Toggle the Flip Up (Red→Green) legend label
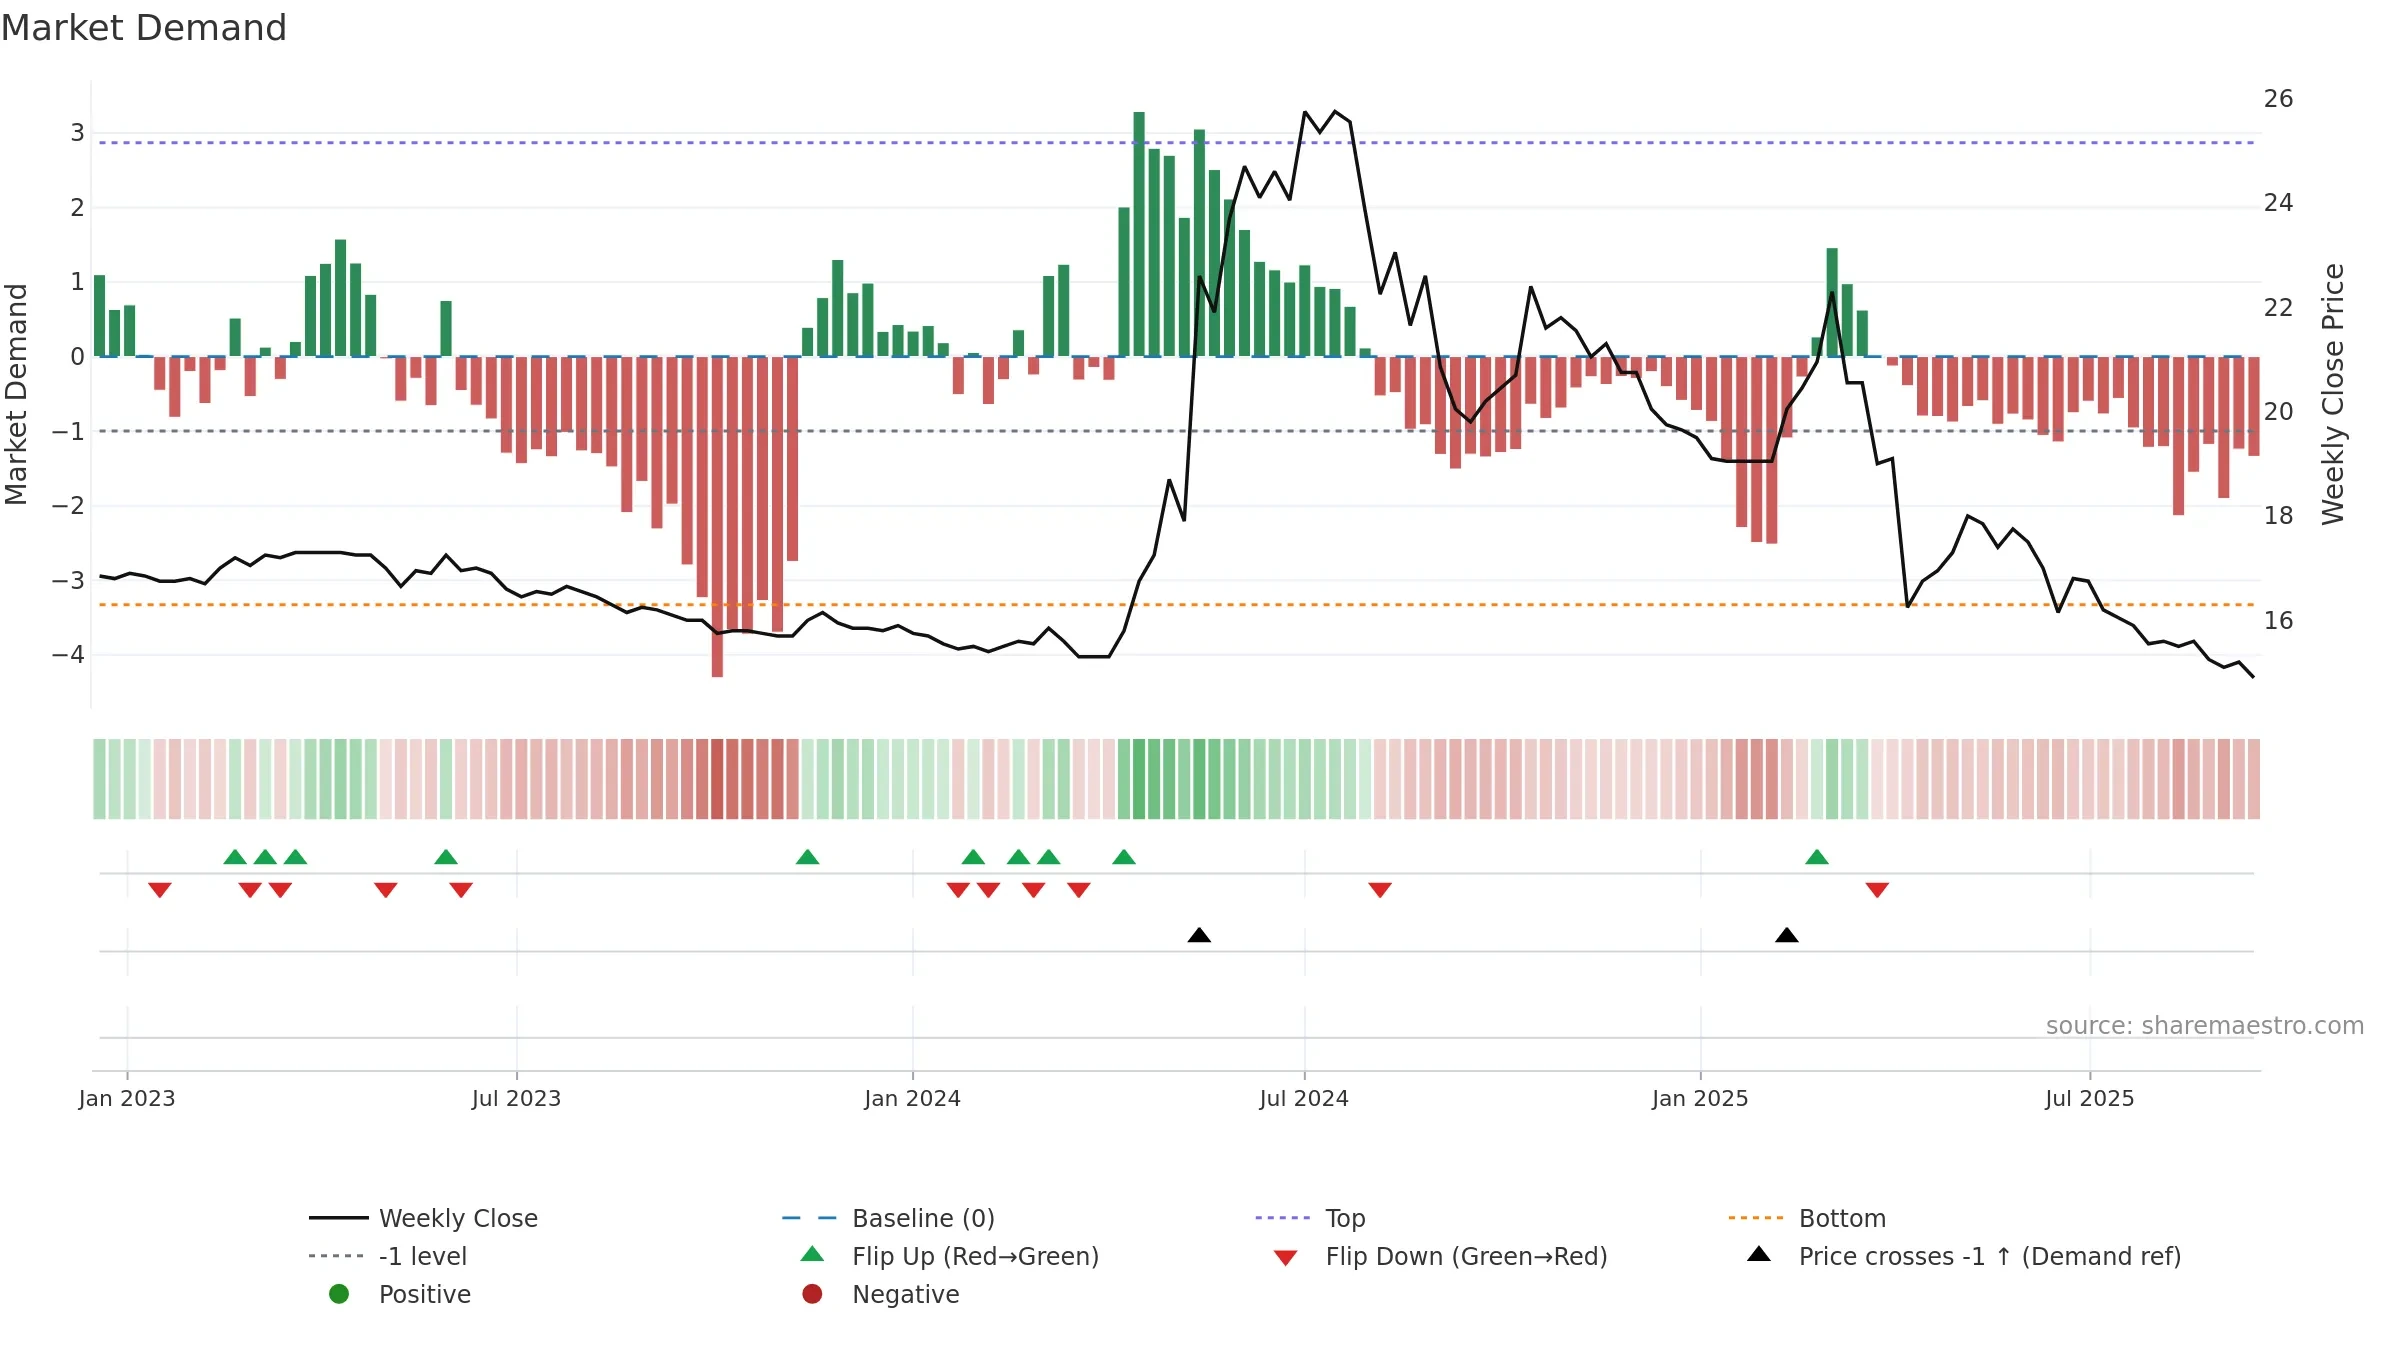This screenshot has height=1350, width=2400. point(975,1256)
